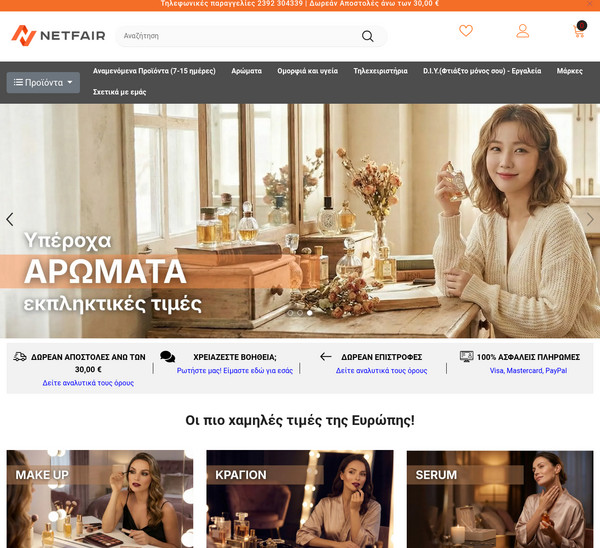Click the ΧΡΕΙΑΖΕΣΤΕ ΒΟΗΘΕΙΑ; heading
This screenshot has height=548, width=600.
pyautogui.click(x=235, y=357)
